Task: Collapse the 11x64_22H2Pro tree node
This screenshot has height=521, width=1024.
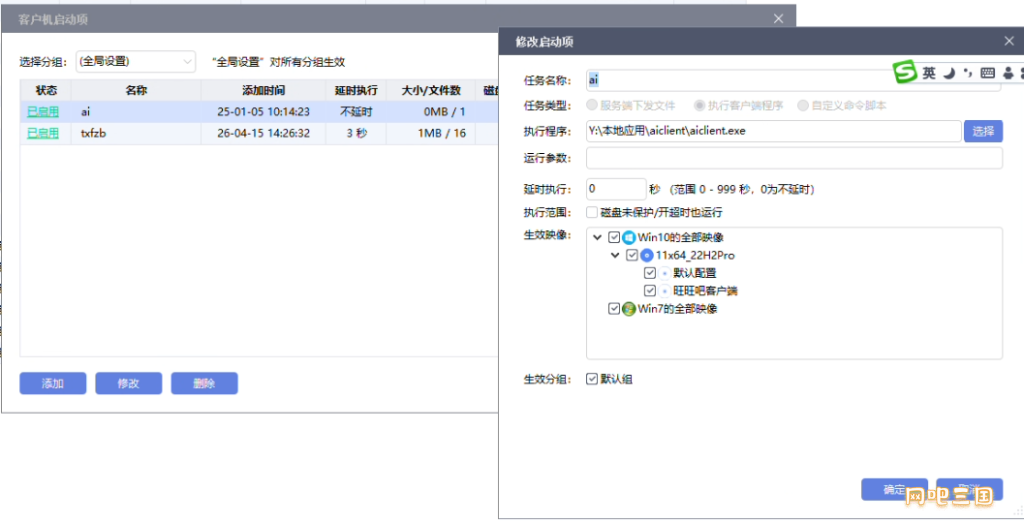Action: coord(615,255)
